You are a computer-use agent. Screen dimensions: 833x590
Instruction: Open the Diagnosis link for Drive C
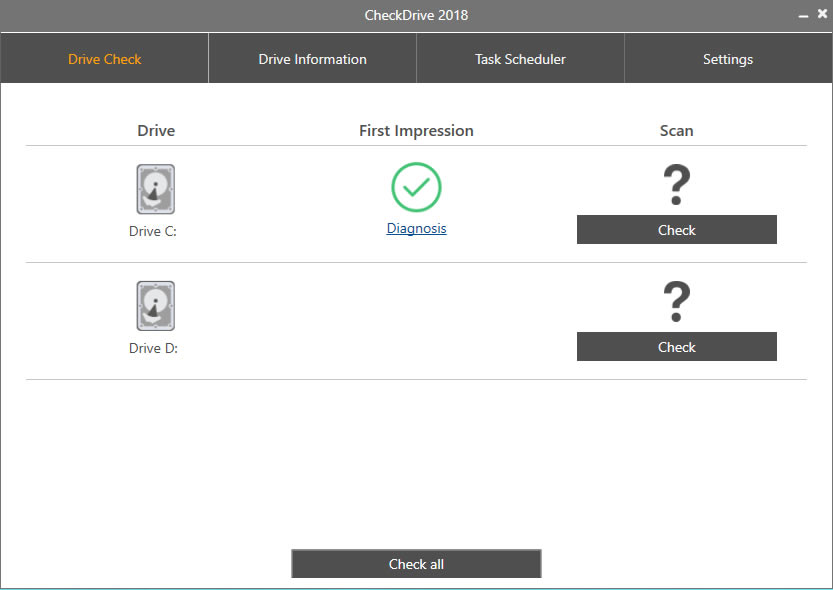pyautogui.click(x=416, y=228)
